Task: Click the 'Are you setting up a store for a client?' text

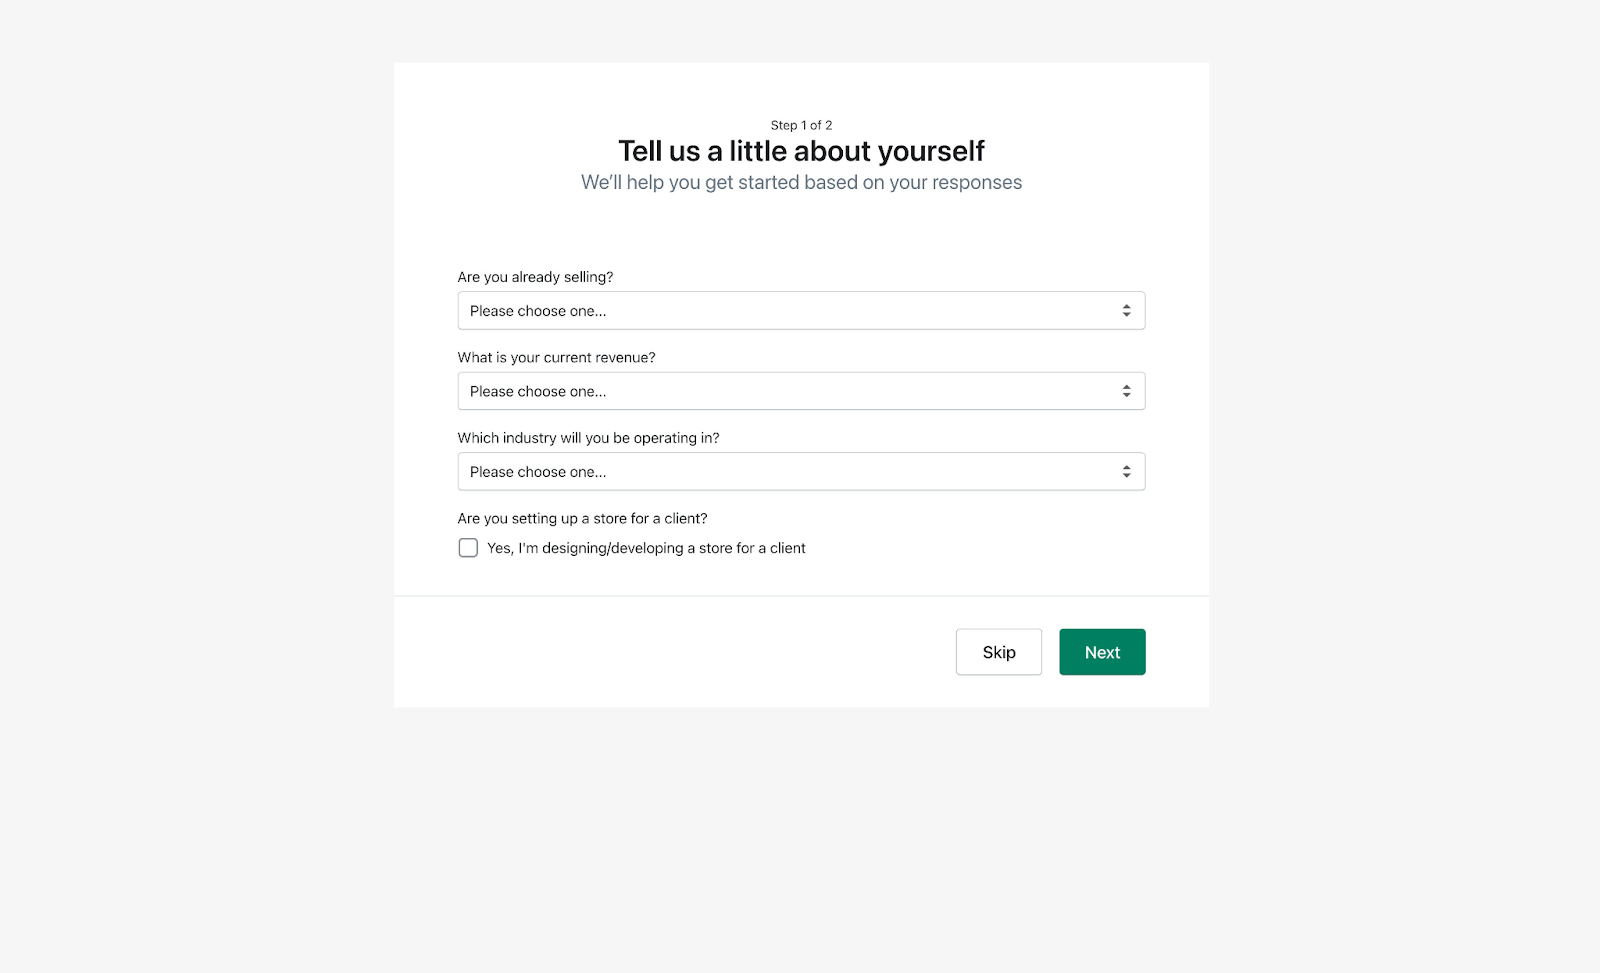Action: [x=582, y=518]
